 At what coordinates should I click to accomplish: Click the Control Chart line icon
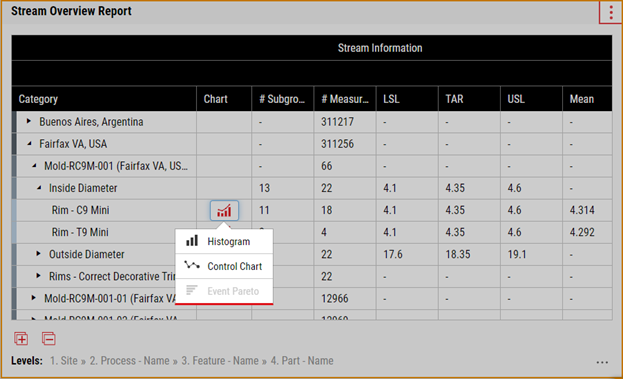point(192,265)
